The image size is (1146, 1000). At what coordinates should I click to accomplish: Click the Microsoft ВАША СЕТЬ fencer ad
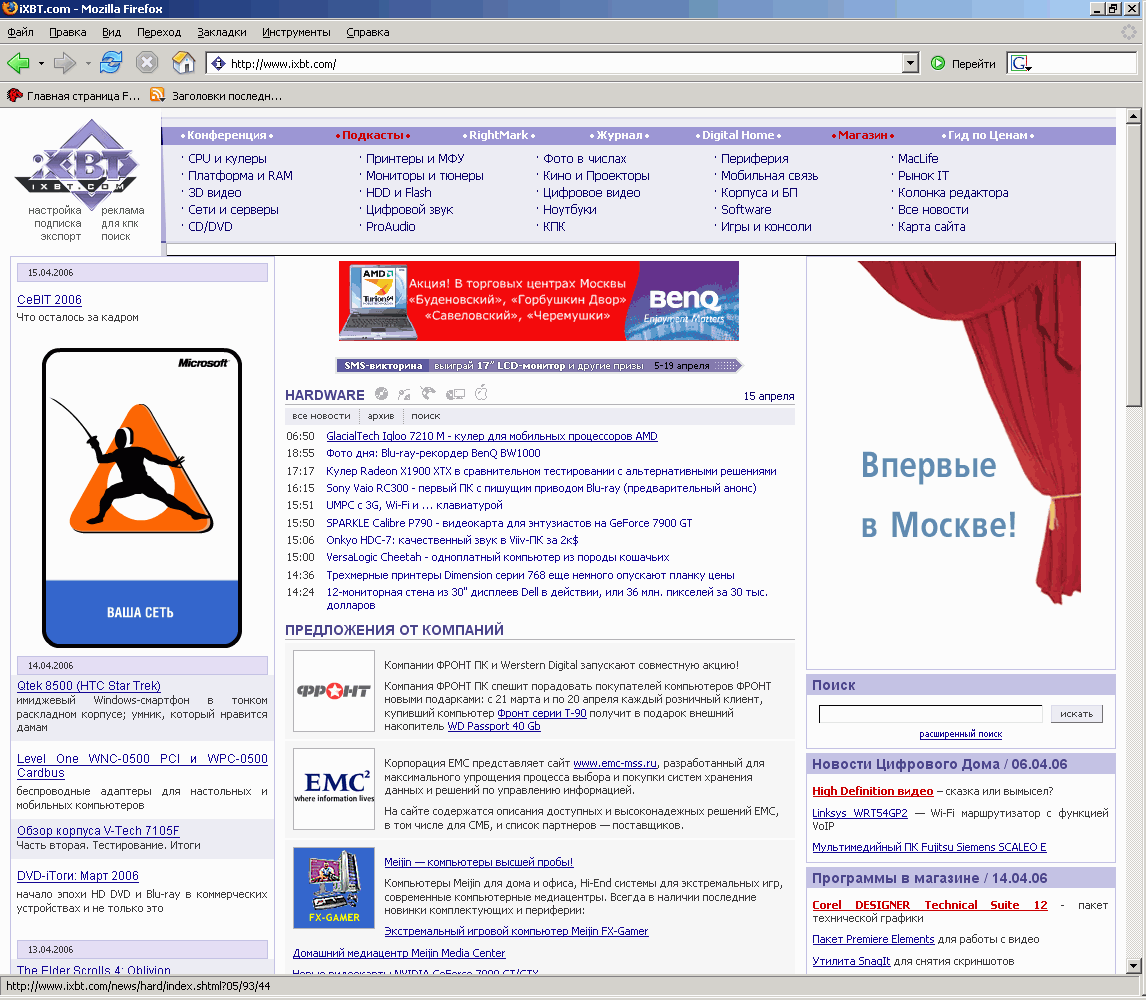point(142,498)
